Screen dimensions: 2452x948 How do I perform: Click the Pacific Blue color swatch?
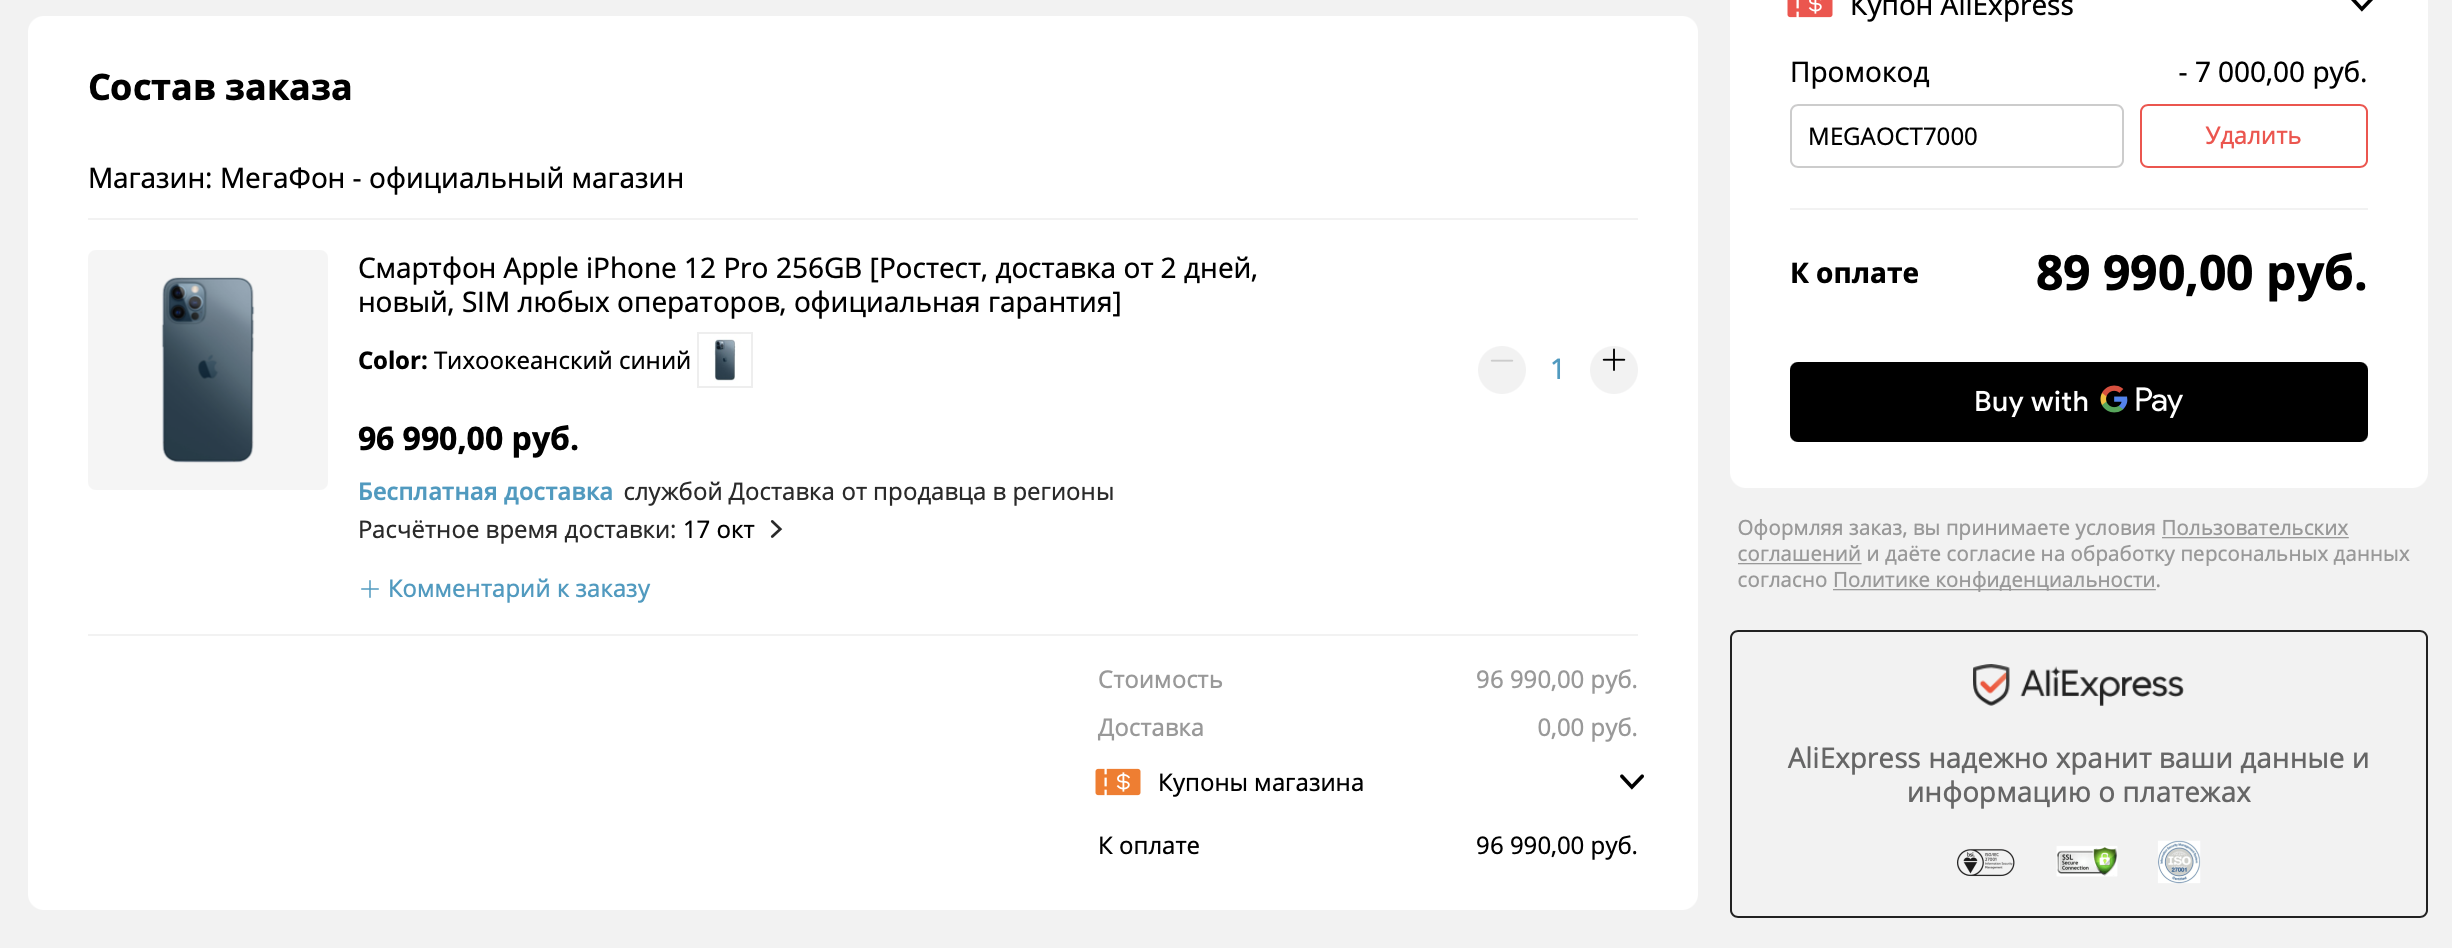click(x=725, y=360)
